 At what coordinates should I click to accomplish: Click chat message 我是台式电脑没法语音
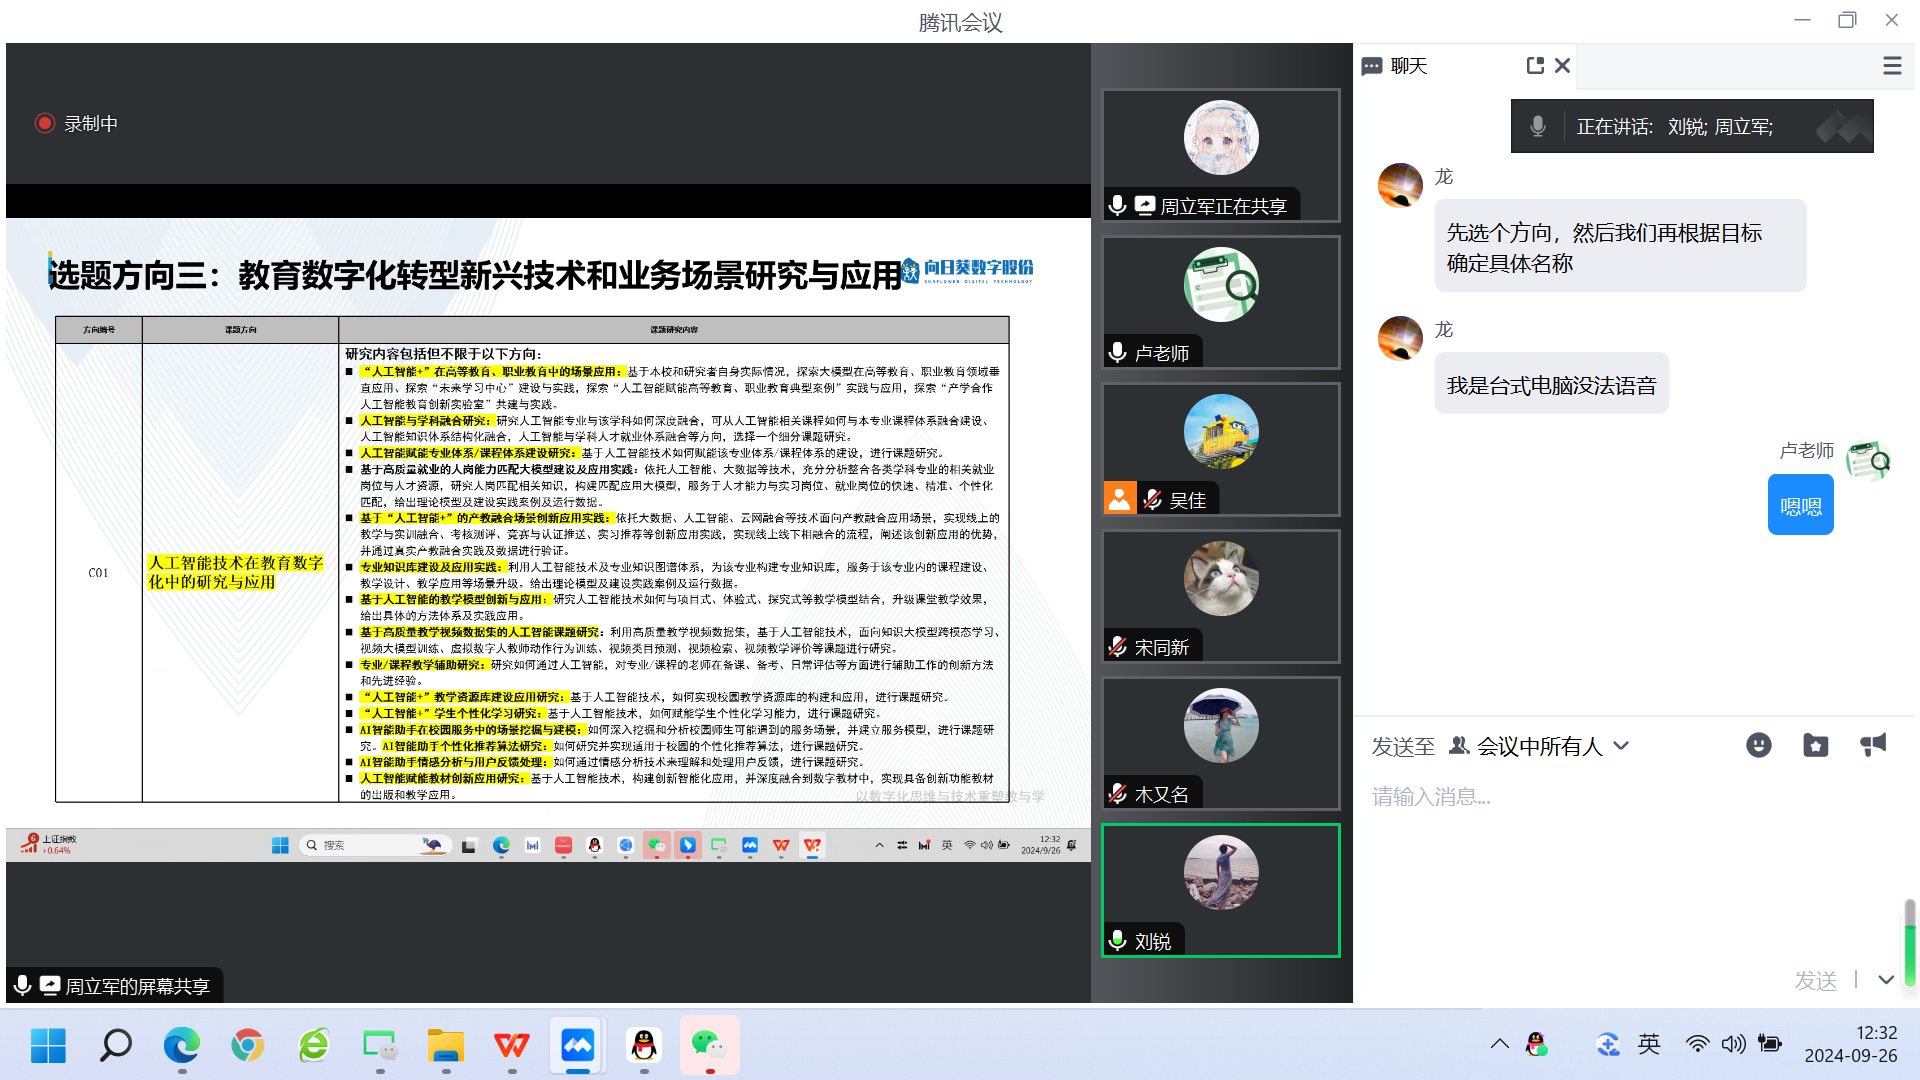click(x=1551, y=385)
